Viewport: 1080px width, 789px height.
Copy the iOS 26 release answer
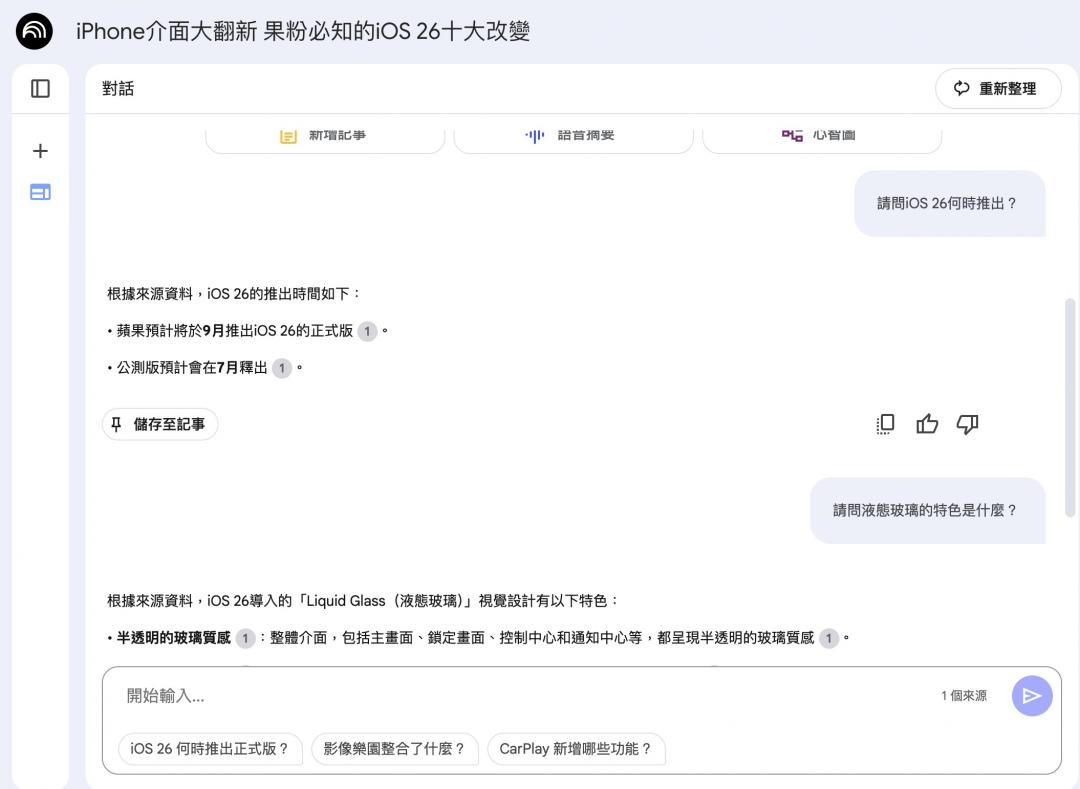(885, 424)
